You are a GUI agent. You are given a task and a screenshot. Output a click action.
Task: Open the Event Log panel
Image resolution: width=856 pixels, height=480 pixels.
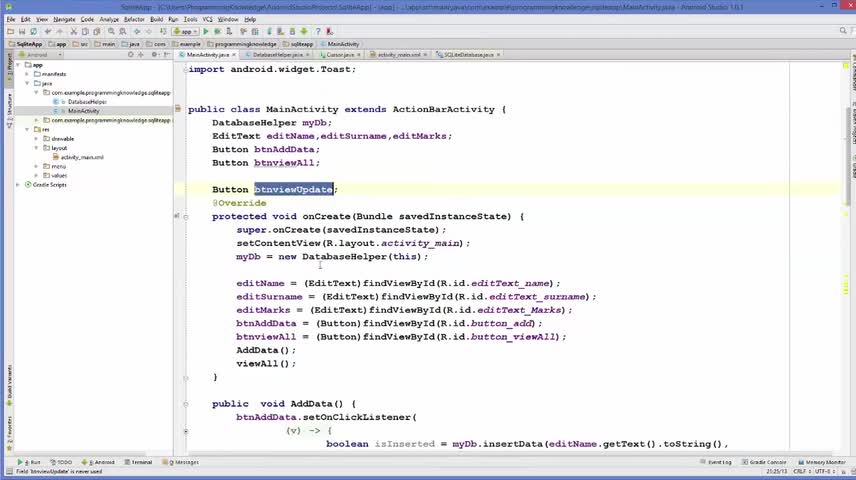716,462
